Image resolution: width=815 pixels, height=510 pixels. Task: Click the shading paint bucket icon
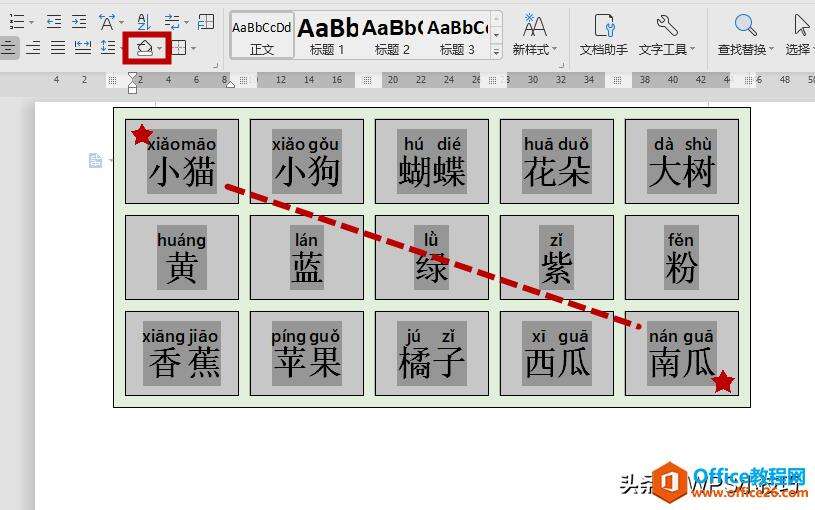[144, 48]
